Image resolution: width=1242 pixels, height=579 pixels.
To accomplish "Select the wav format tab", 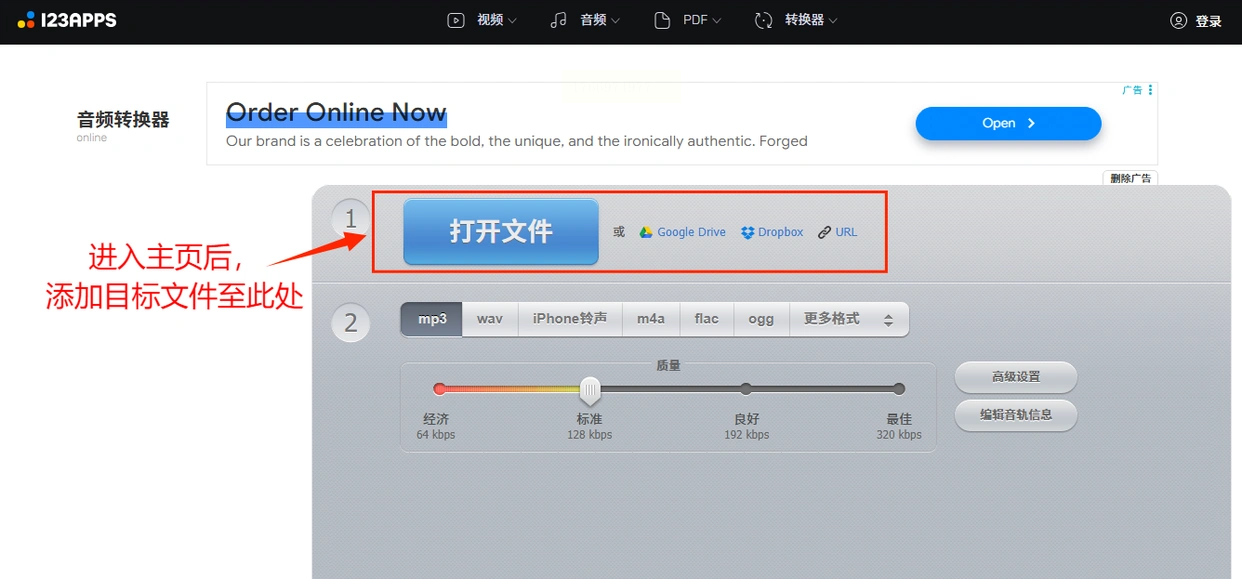I will click(490, 319).
